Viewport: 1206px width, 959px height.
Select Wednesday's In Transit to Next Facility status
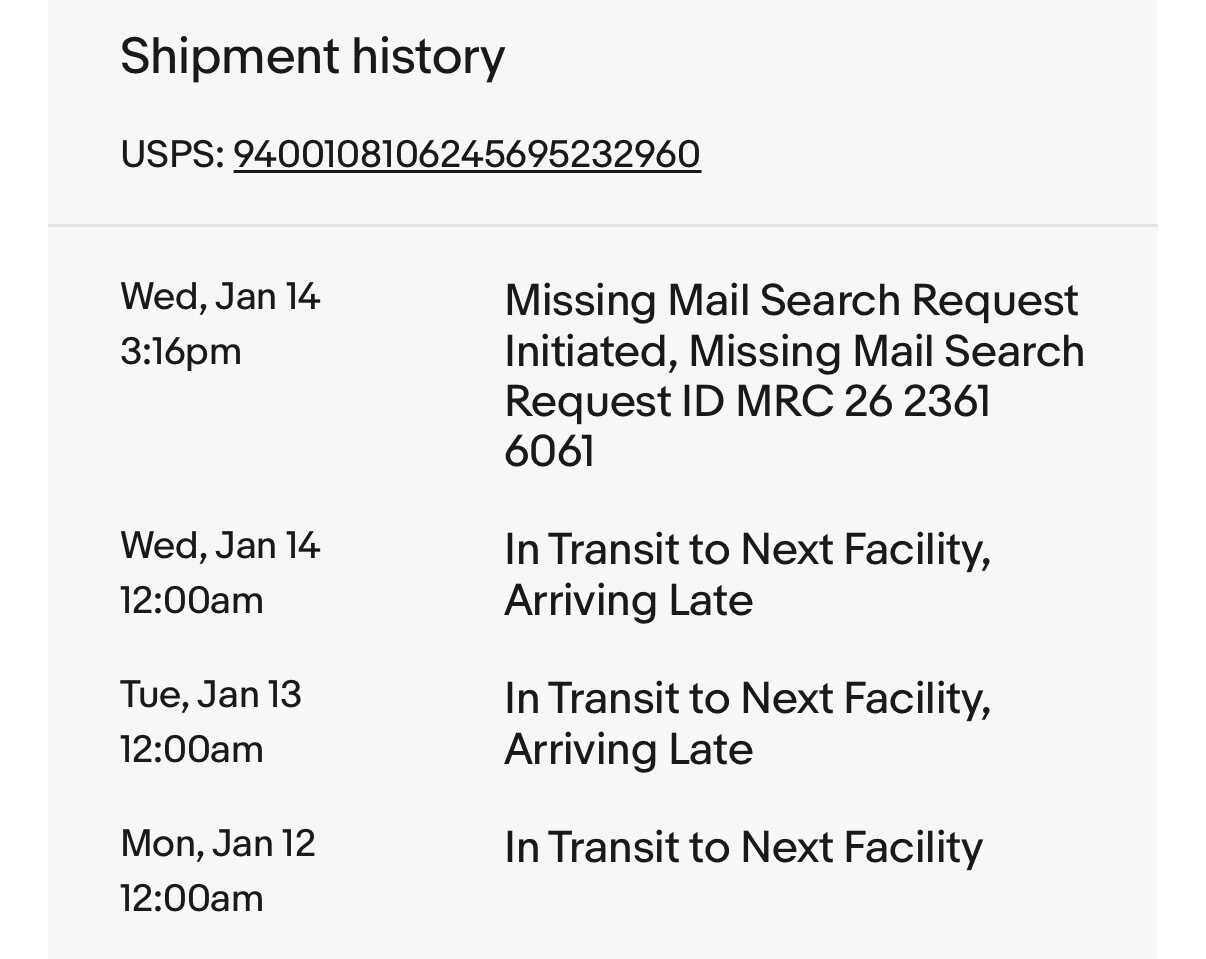[x=747, y=549]
